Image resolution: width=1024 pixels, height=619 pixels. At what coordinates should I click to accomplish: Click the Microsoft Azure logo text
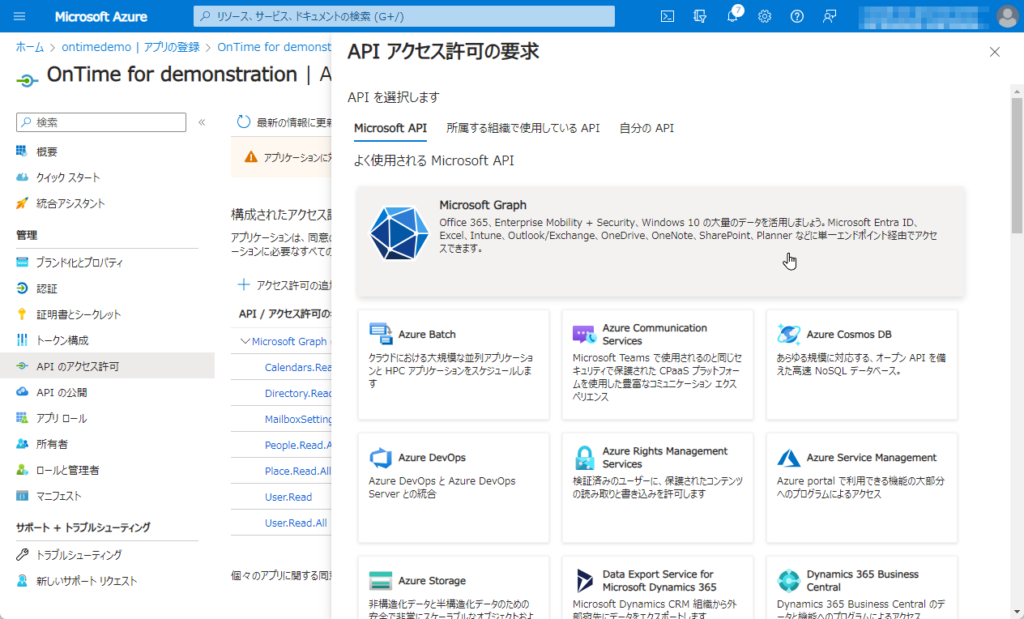click(x=101, y=16)
